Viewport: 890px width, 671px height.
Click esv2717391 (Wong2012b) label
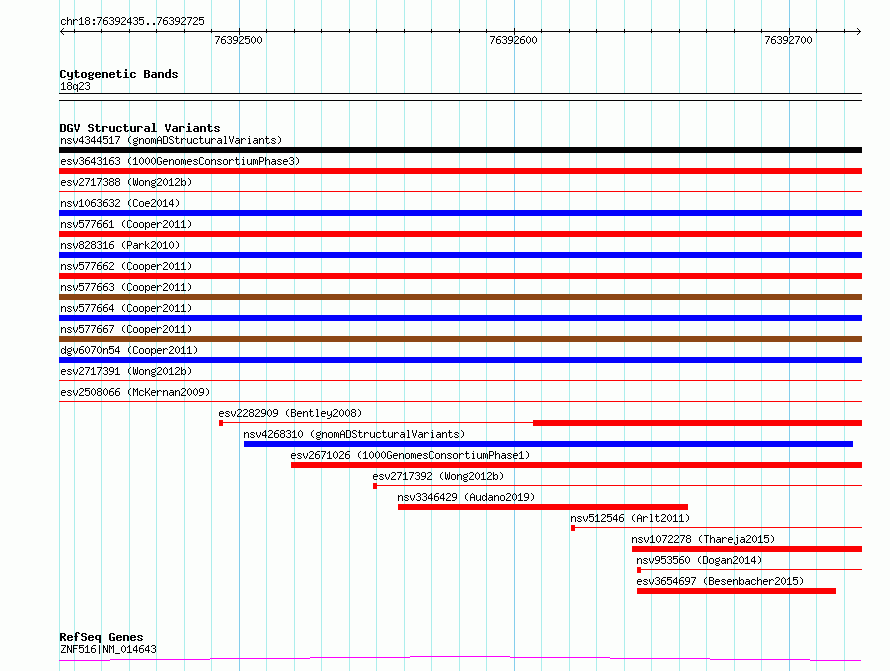[x=126, y=371]
